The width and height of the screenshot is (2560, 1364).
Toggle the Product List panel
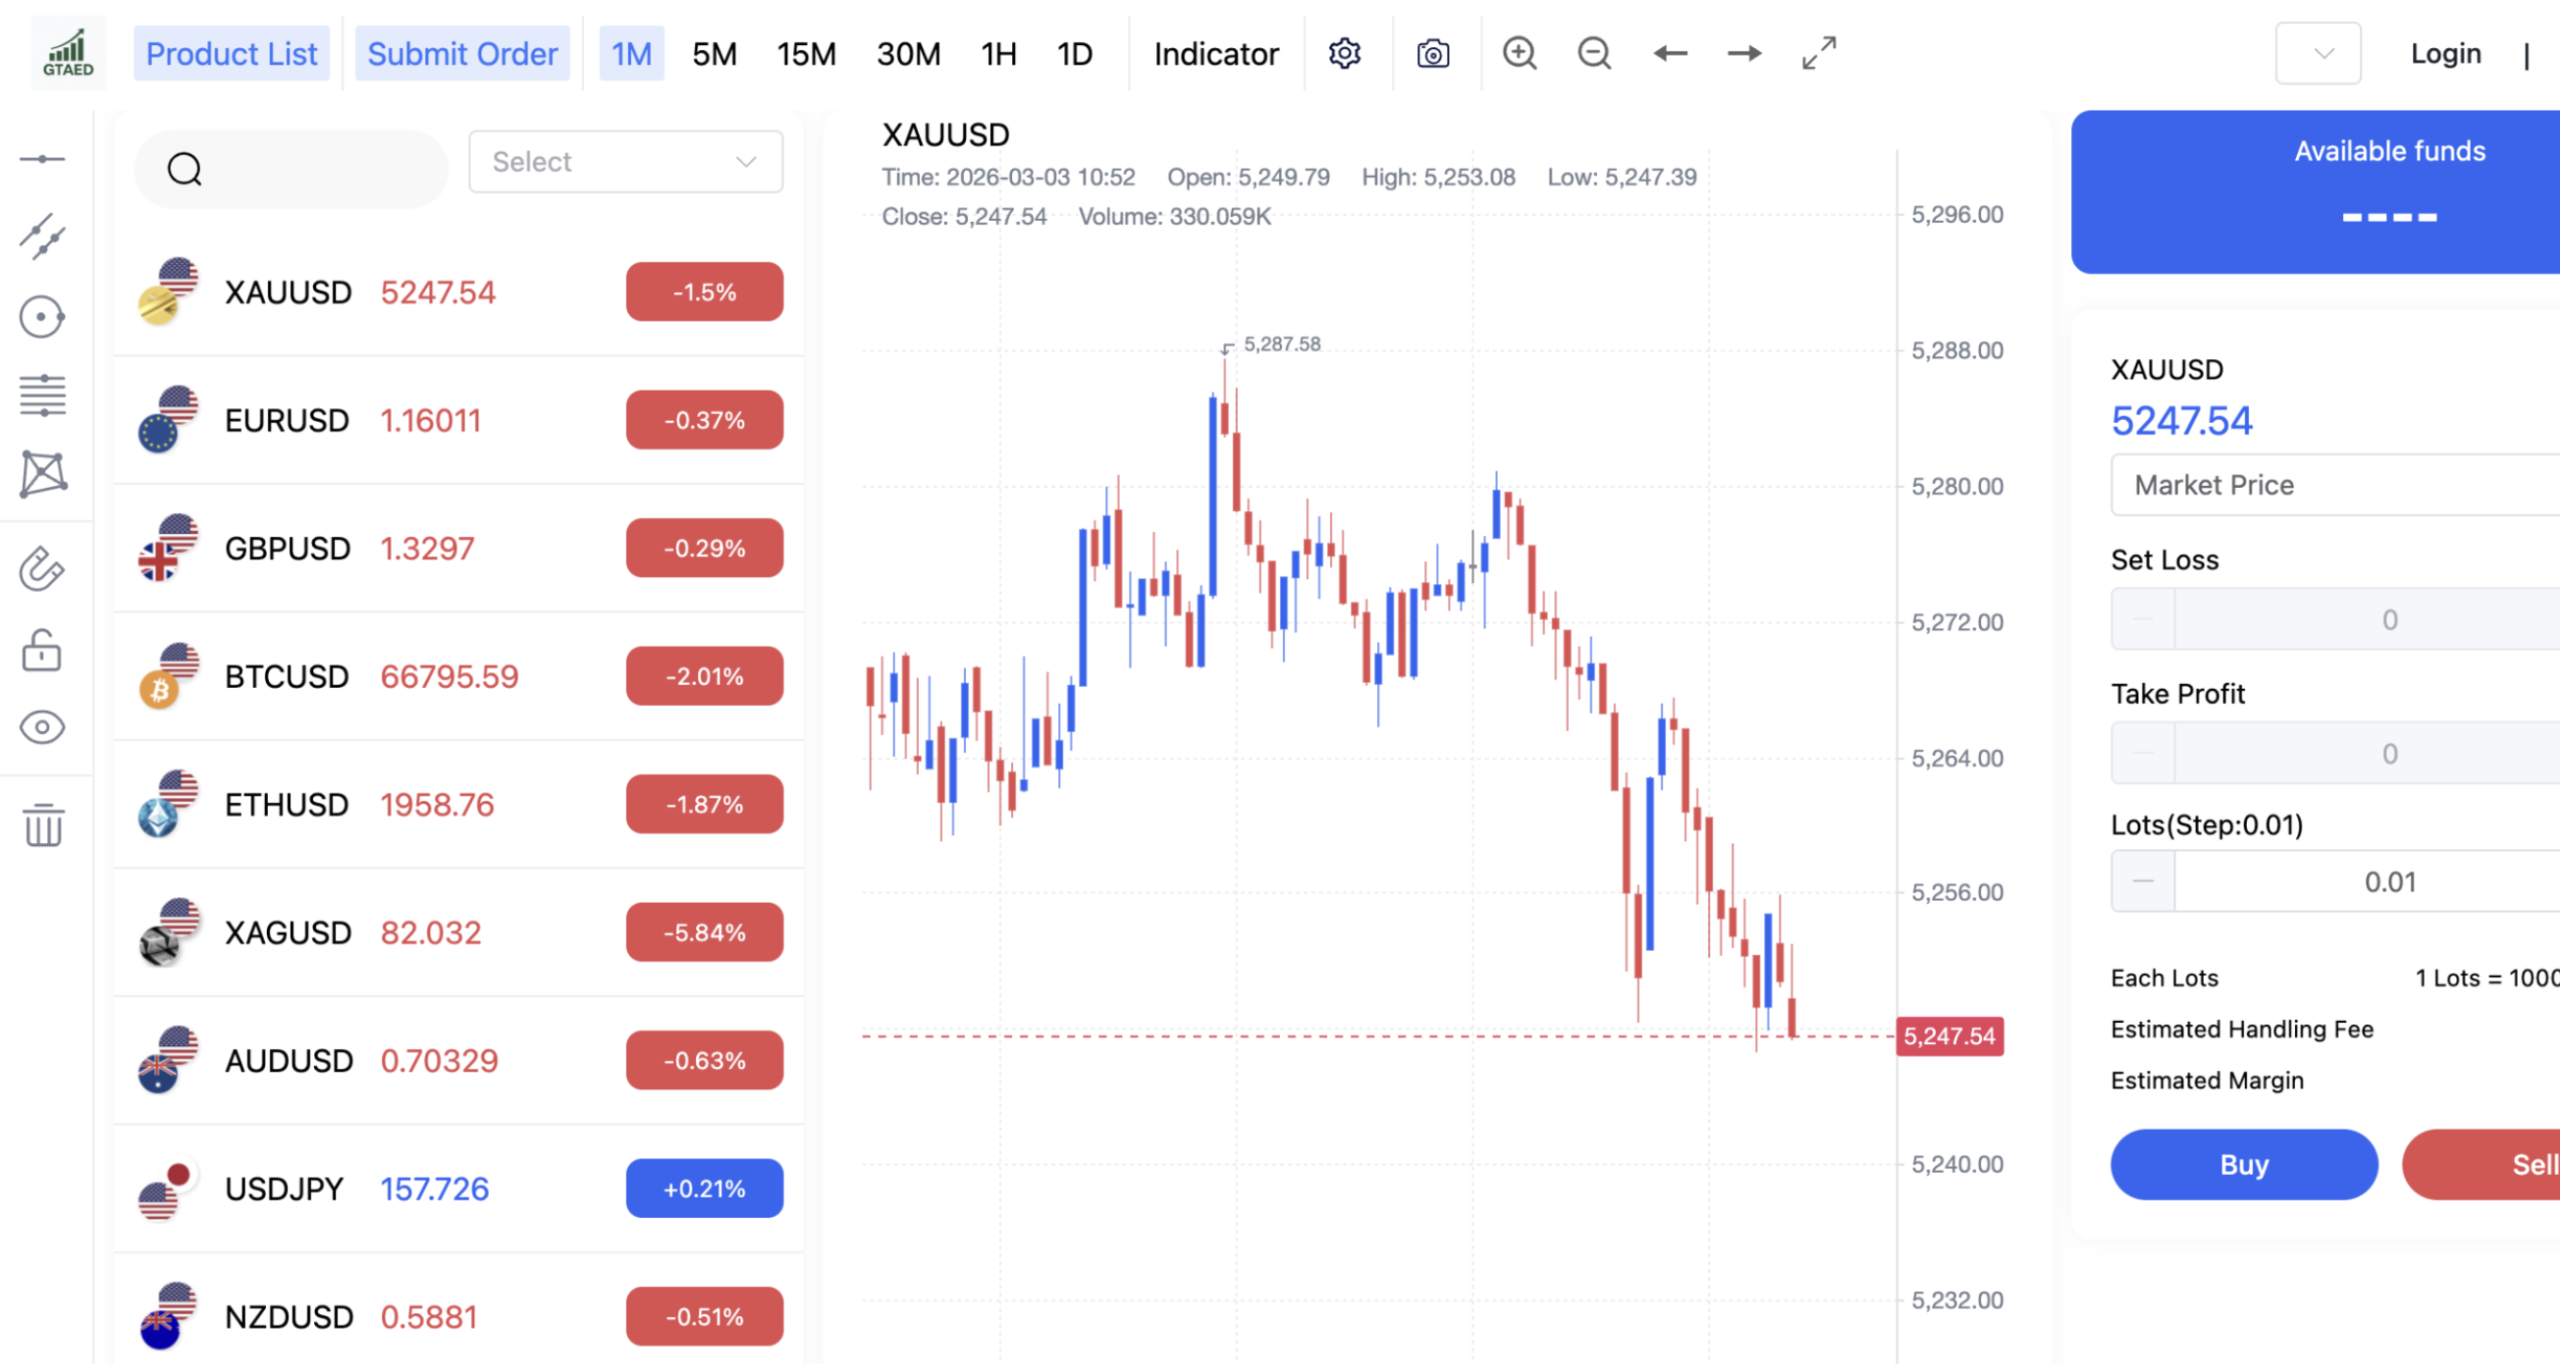coord(231,53)
